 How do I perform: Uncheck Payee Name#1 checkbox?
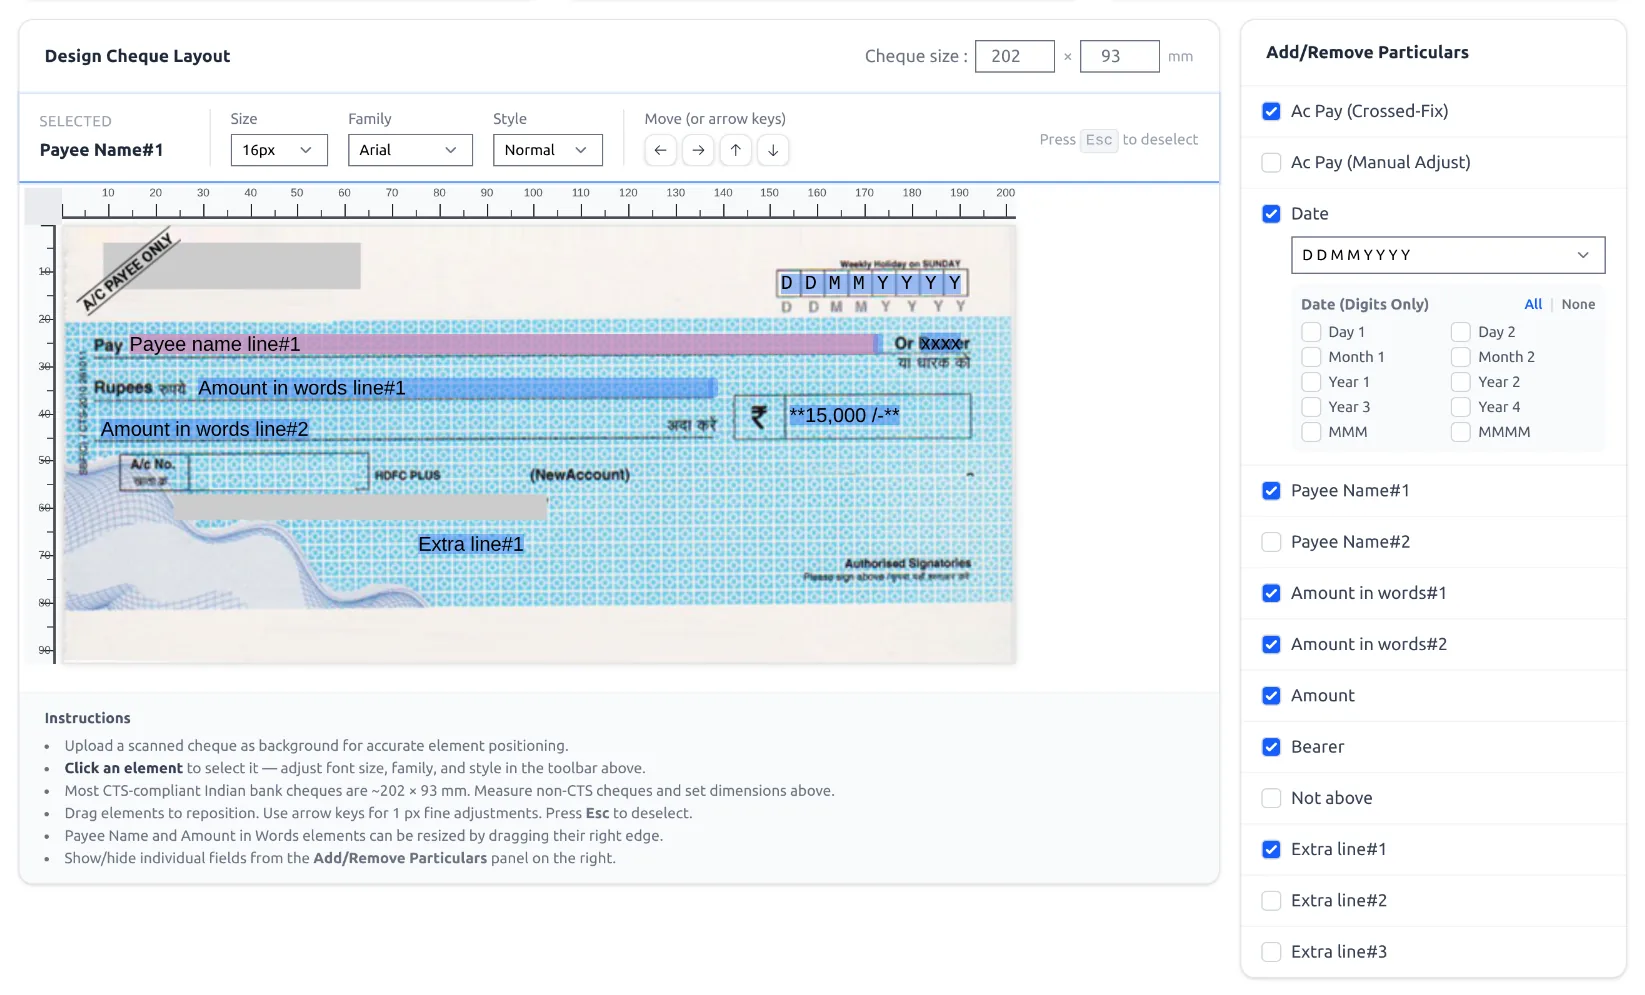coord(1271,491)
